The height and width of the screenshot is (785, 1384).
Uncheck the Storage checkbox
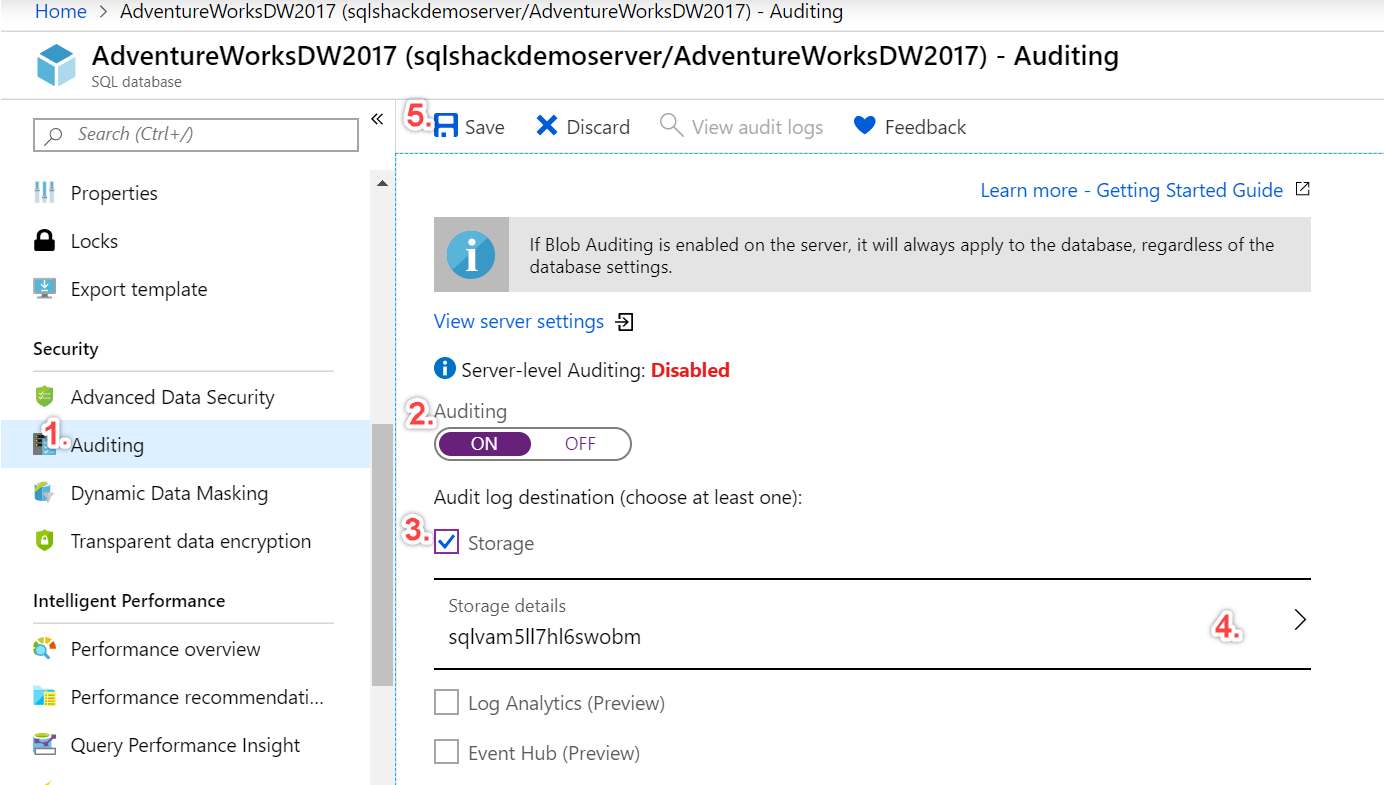[x=446, y=542]
